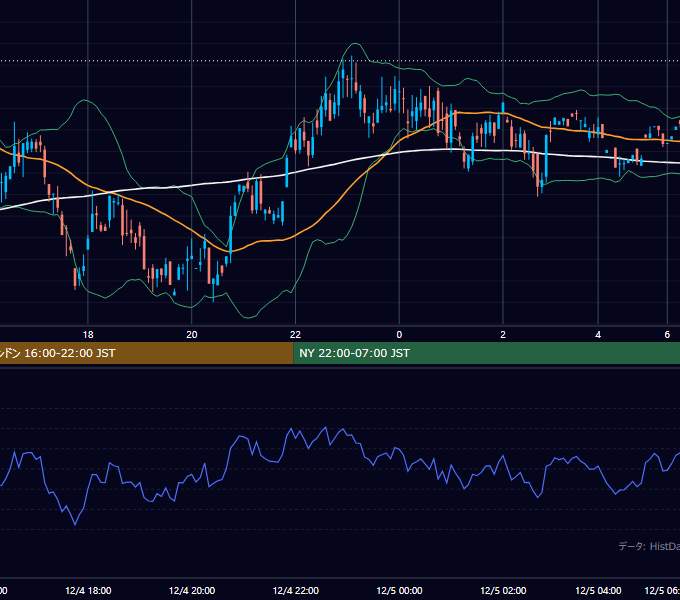Click the "4" hour label on upper time axis
Viewport: 680px width, 600px height.
[x=598, y=335]
